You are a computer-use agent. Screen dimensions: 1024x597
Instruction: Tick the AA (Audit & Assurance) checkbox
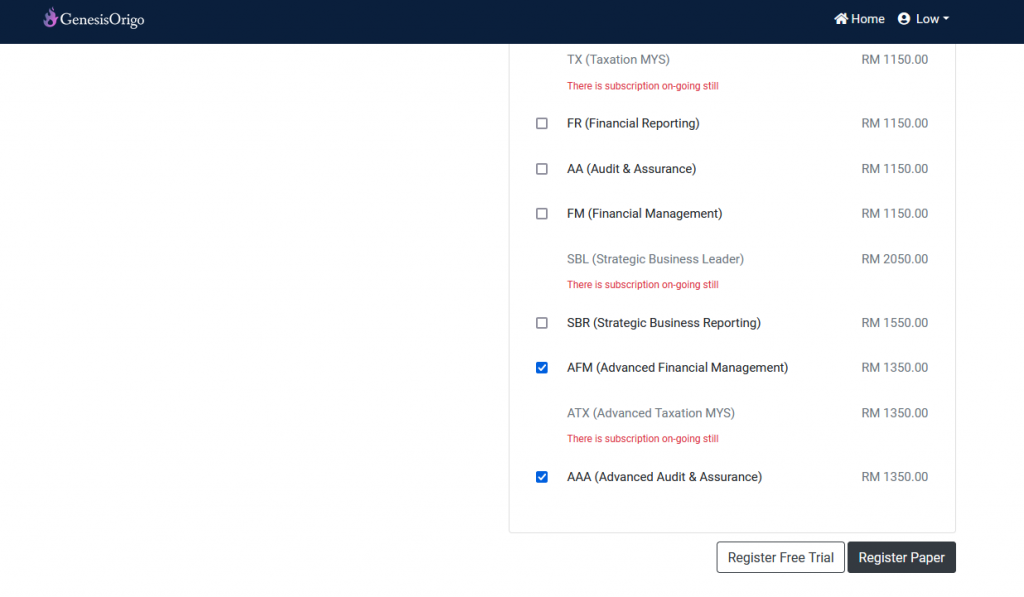(541, 169)
